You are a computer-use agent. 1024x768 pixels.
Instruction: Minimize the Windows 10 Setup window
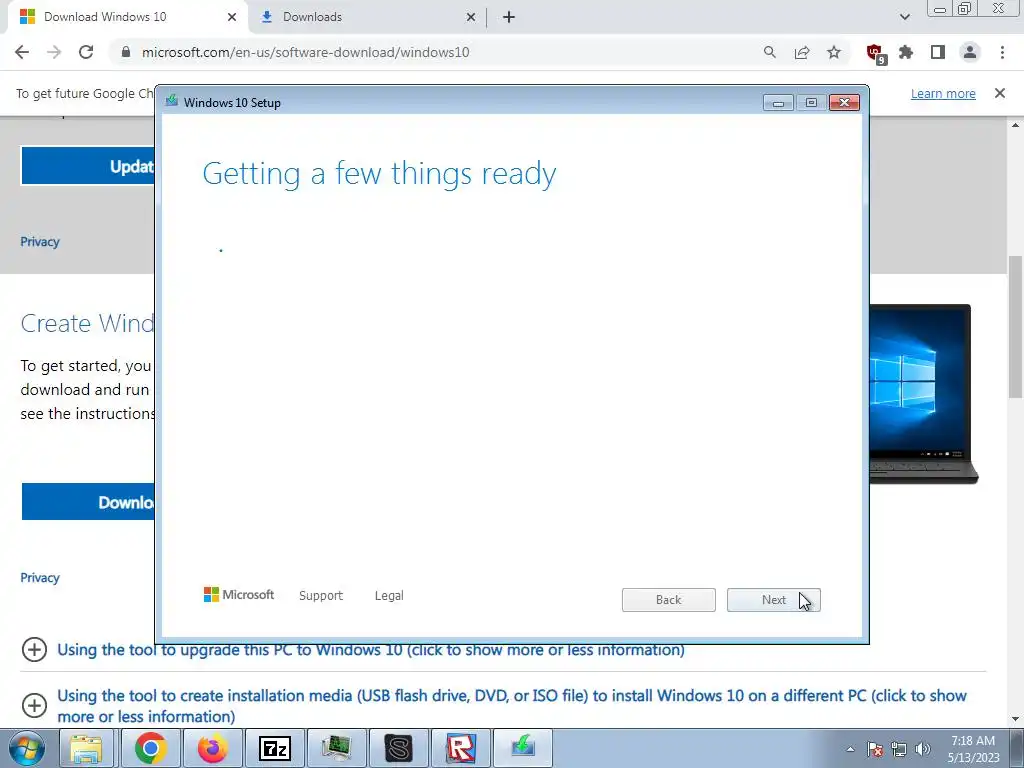click(778, 103)
